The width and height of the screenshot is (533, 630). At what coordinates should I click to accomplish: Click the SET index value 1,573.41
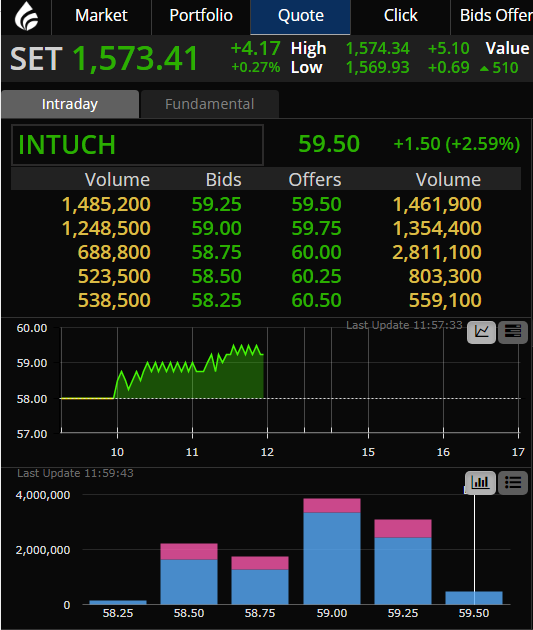pyautogui.click(x=135, y=59)
